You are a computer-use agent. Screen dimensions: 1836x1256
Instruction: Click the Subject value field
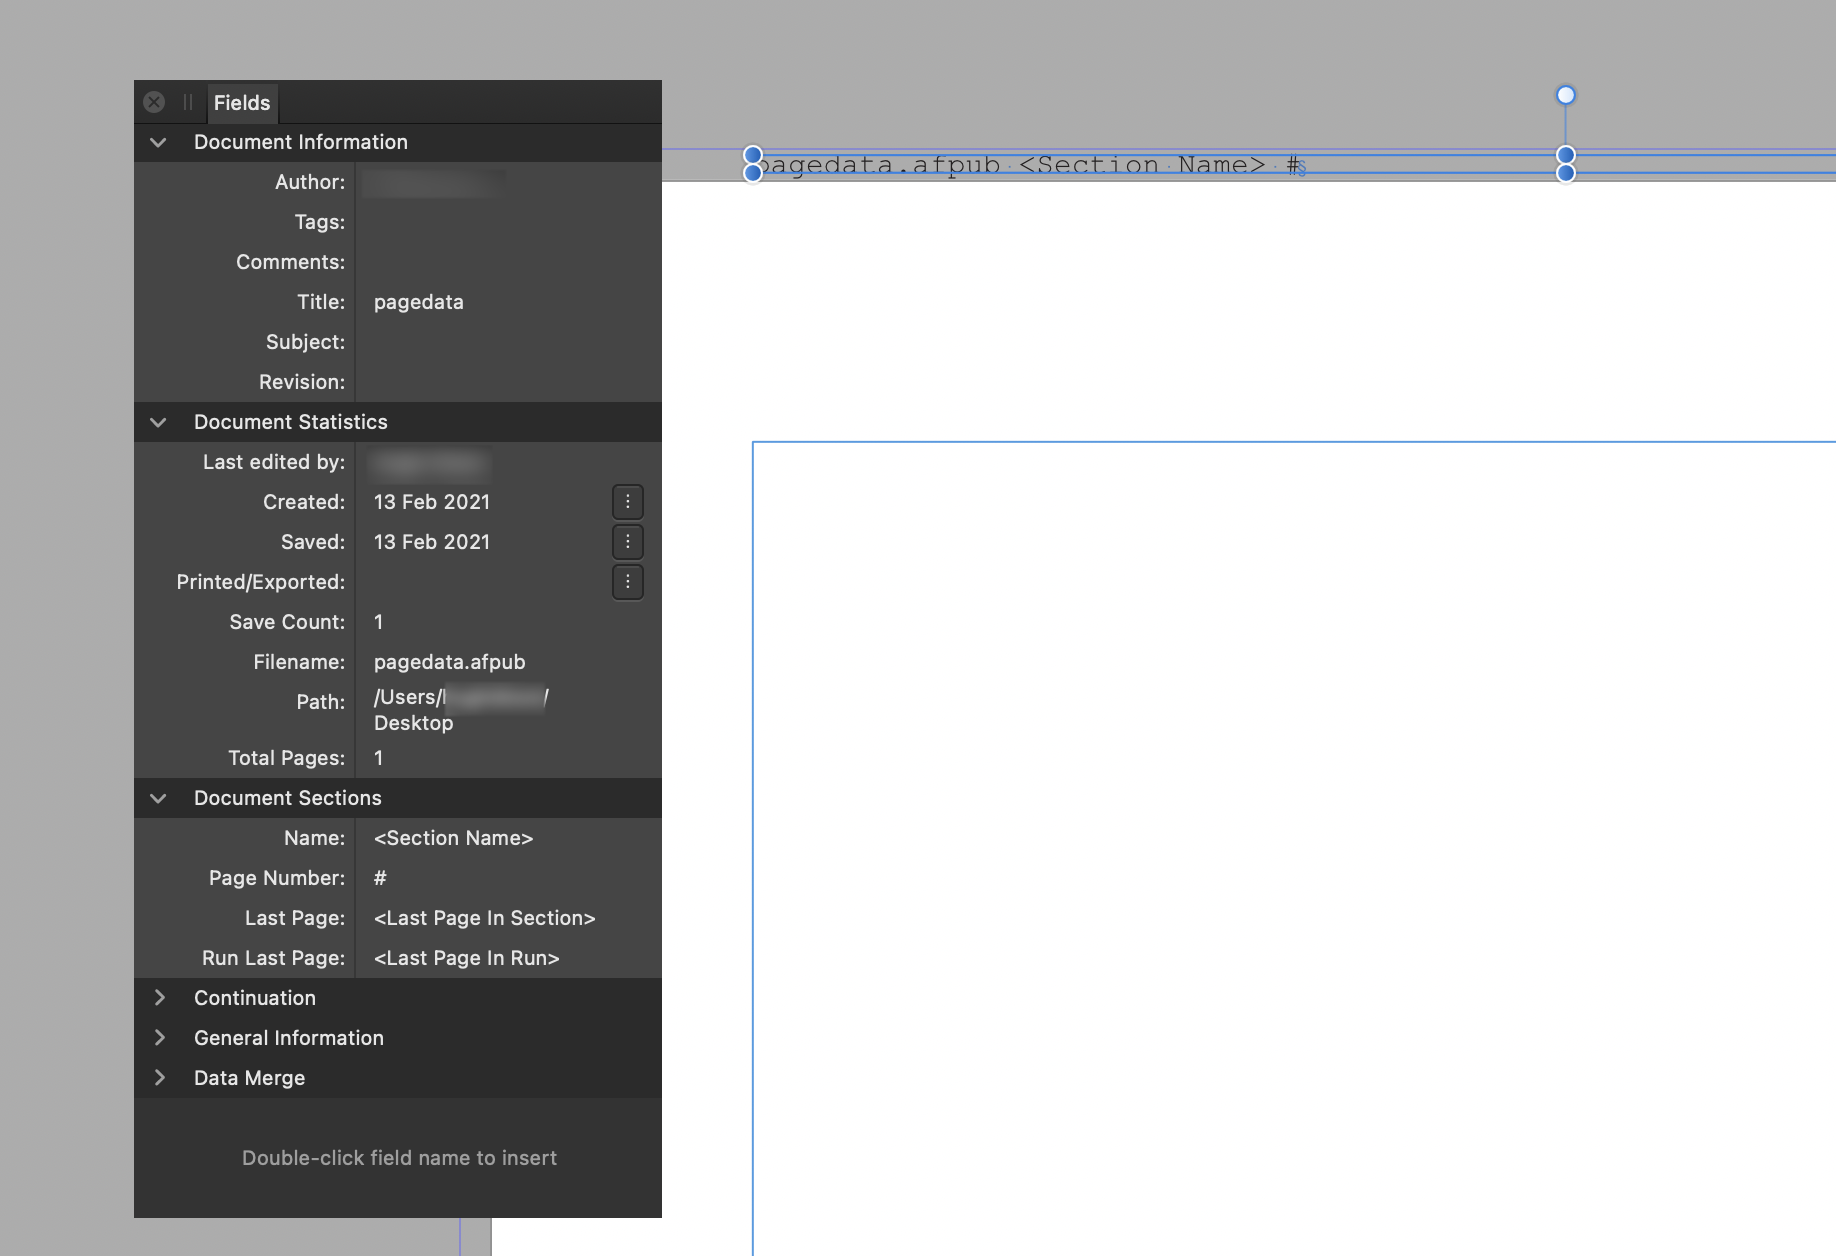[508, 342]
